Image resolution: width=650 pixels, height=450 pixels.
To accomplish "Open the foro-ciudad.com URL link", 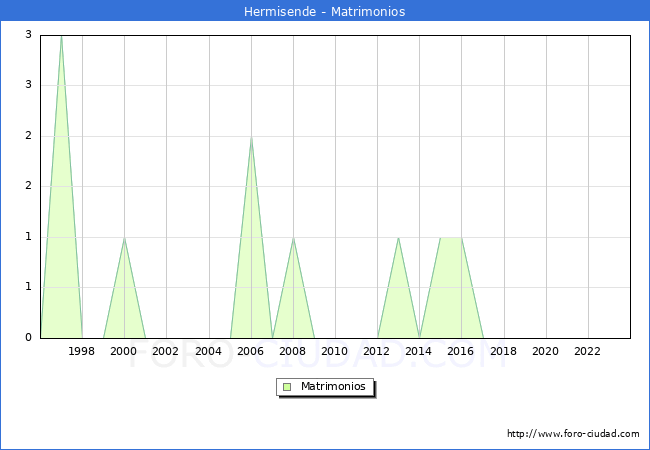I will pyautogui.click(x=573, y=434).
